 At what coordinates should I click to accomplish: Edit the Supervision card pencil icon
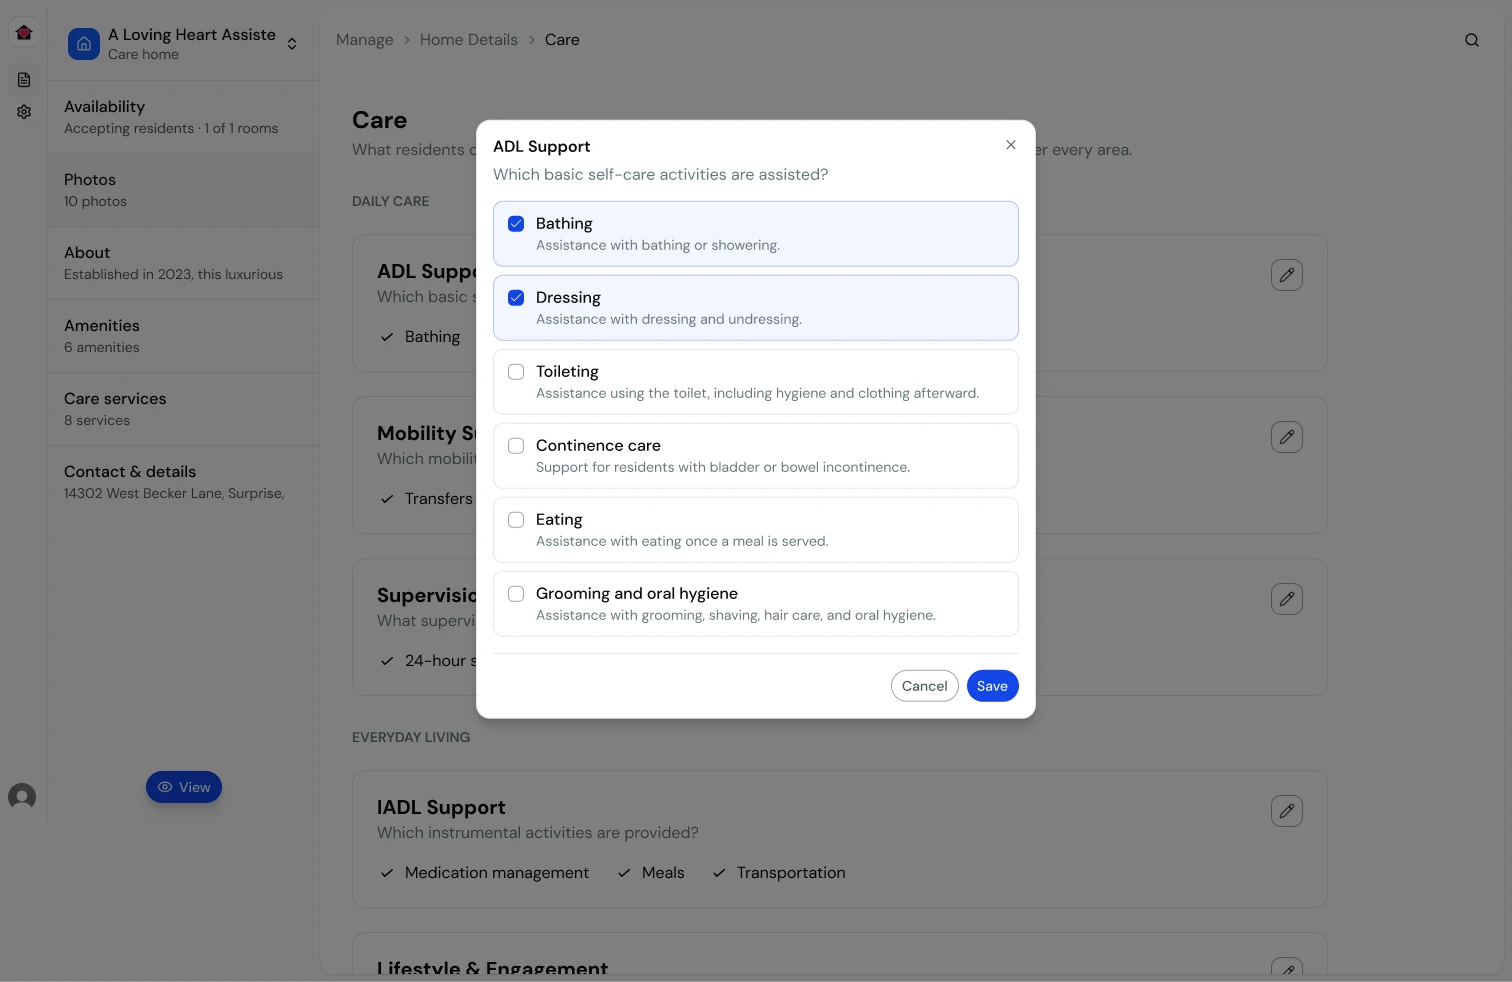(x=1287, y=599)
